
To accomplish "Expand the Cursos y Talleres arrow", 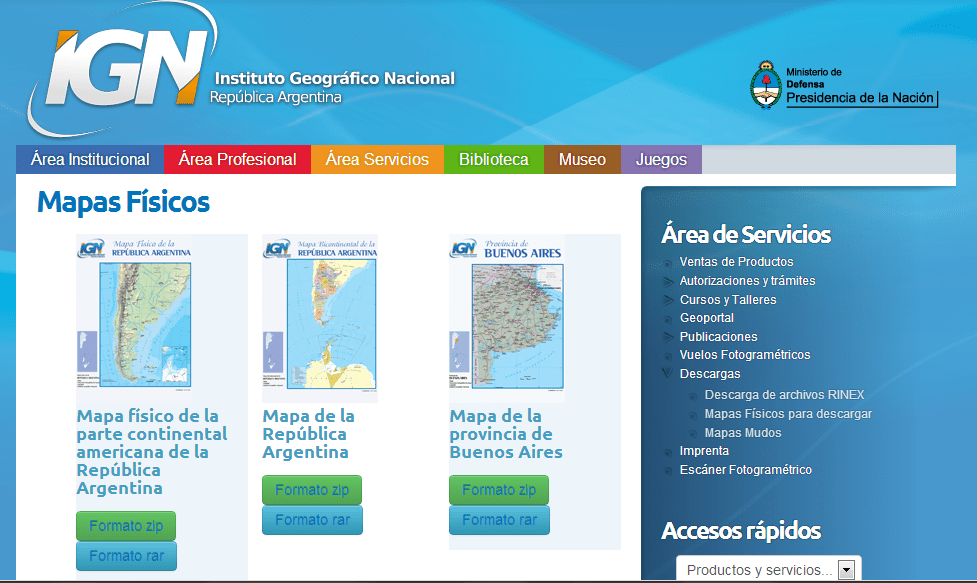I will (668, 298).
